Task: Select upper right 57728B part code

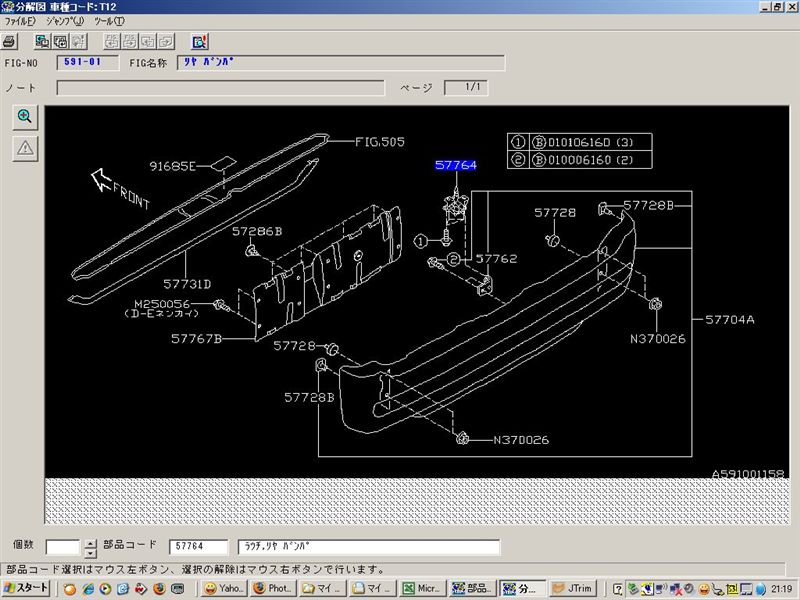Action: [x=648, y=206]
